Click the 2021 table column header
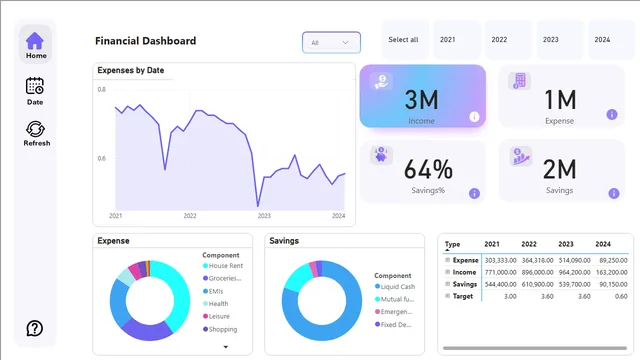 [492, 244]
